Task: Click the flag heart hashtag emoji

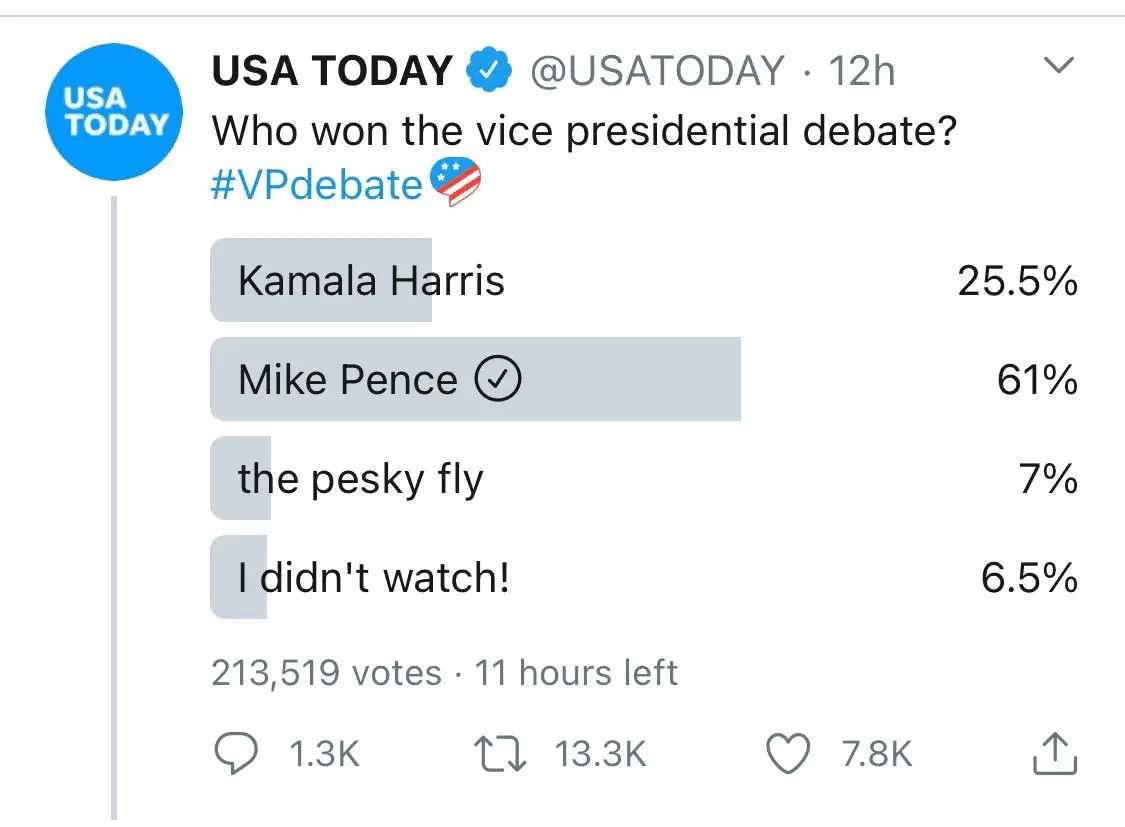Action: point(455,184)
